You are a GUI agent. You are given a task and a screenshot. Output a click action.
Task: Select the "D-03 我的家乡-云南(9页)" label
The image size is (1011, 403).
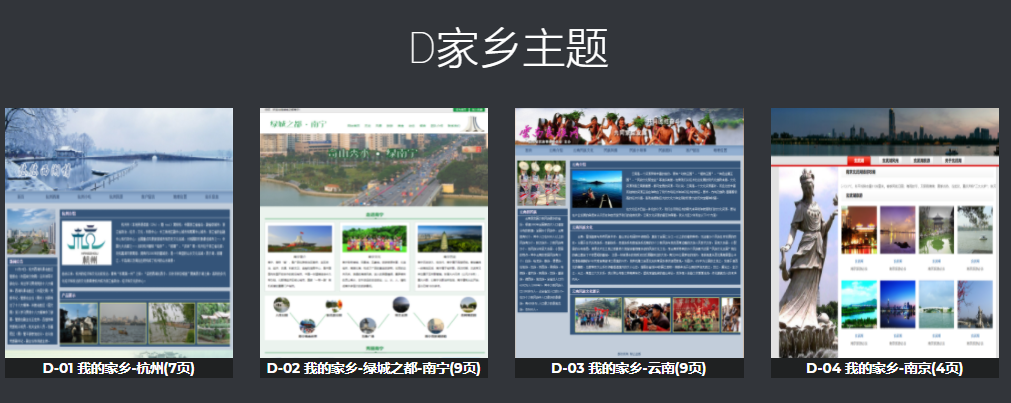point(629,368)
